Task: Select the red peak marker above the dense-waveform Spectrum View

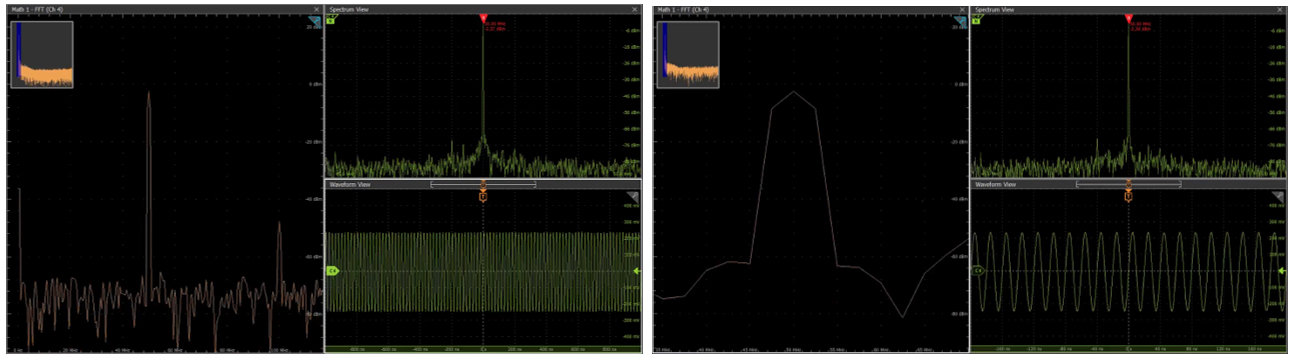Action: [x=483, y=18]
